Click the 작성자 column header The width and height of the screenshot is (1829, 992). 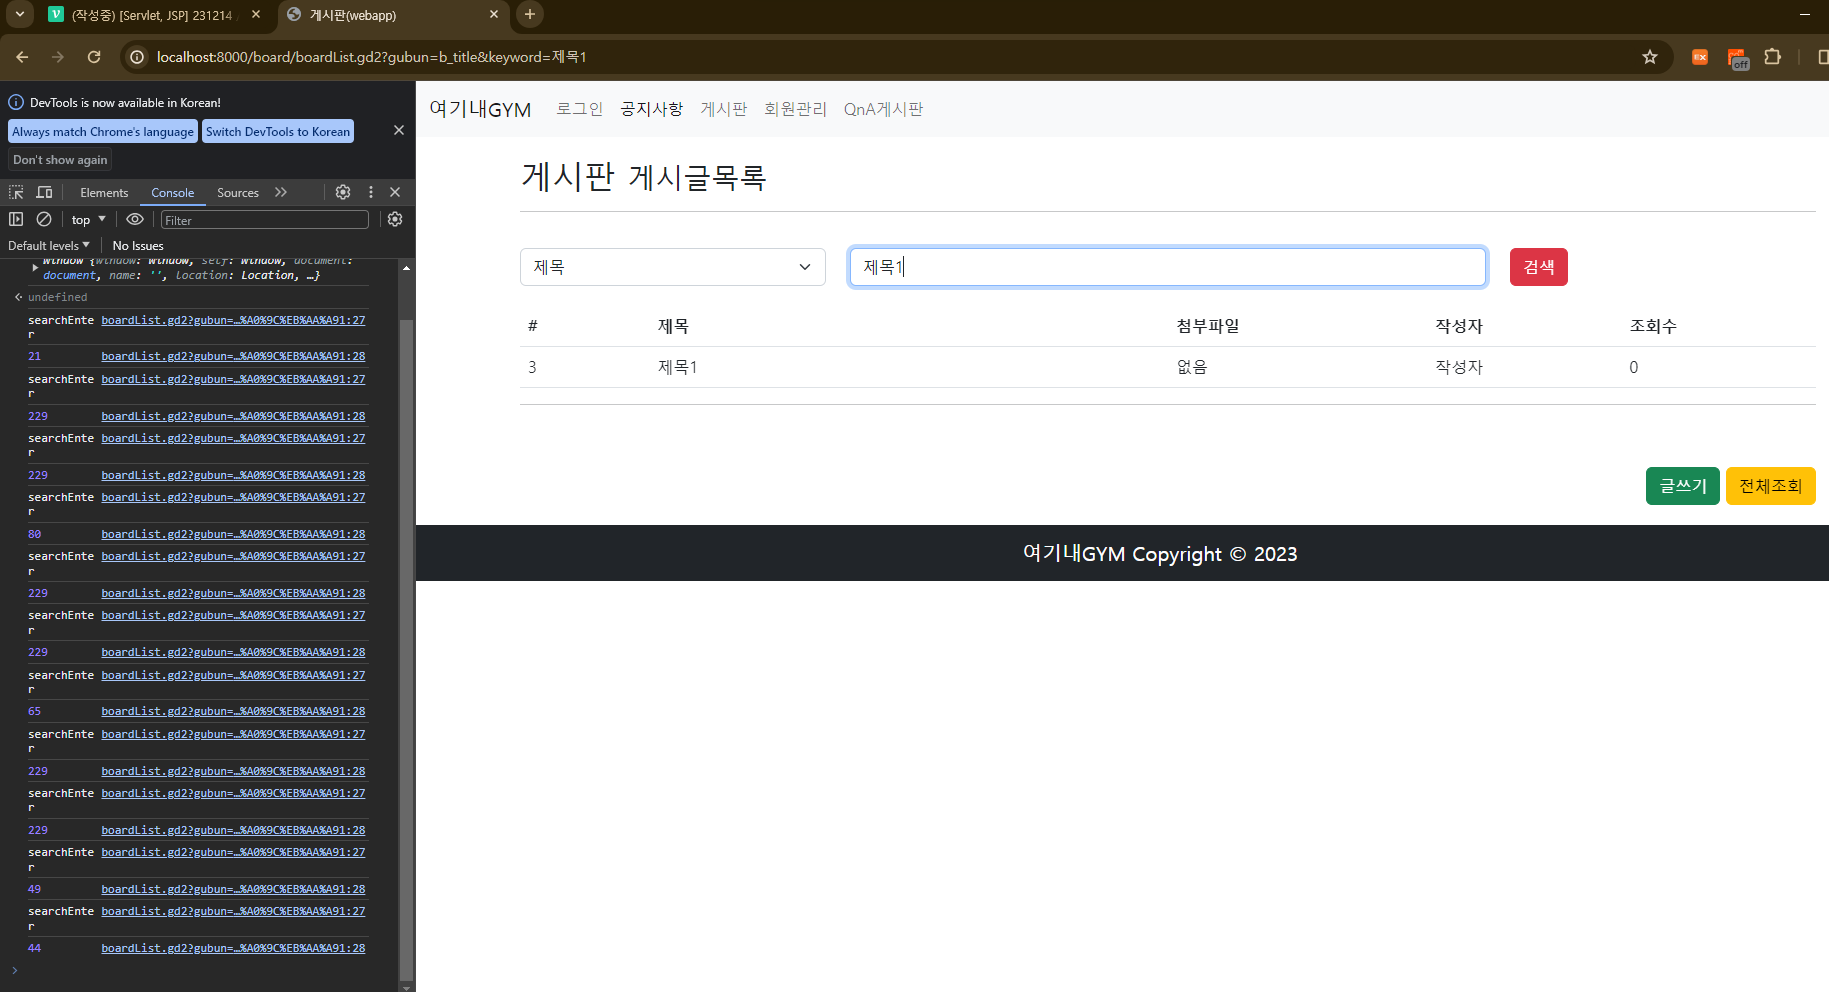(1460, 326)
